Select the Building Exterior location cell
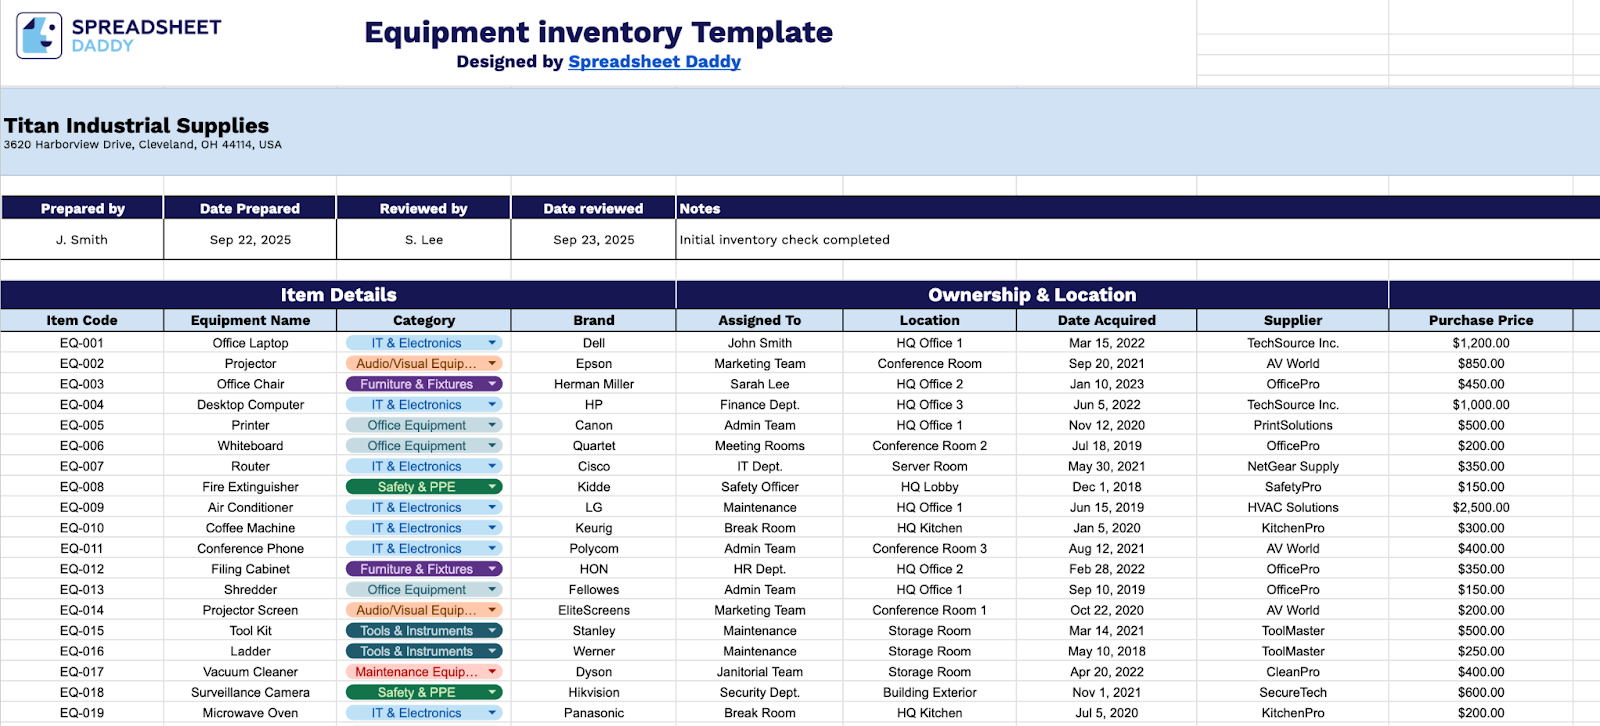1600x726 pixels. [x=930, y=692]
